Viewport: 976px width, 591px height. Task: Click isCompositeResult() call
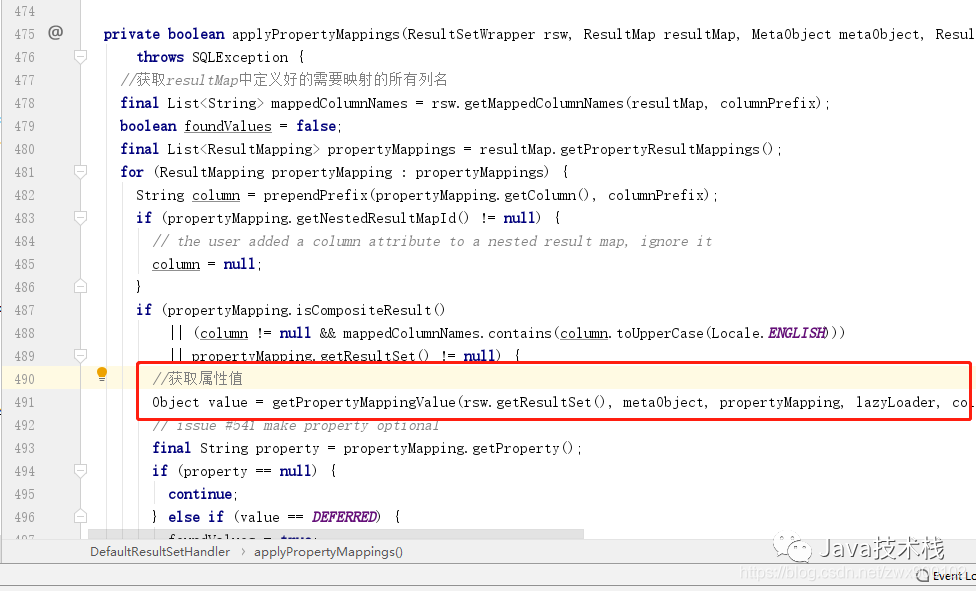click(370, 310)
